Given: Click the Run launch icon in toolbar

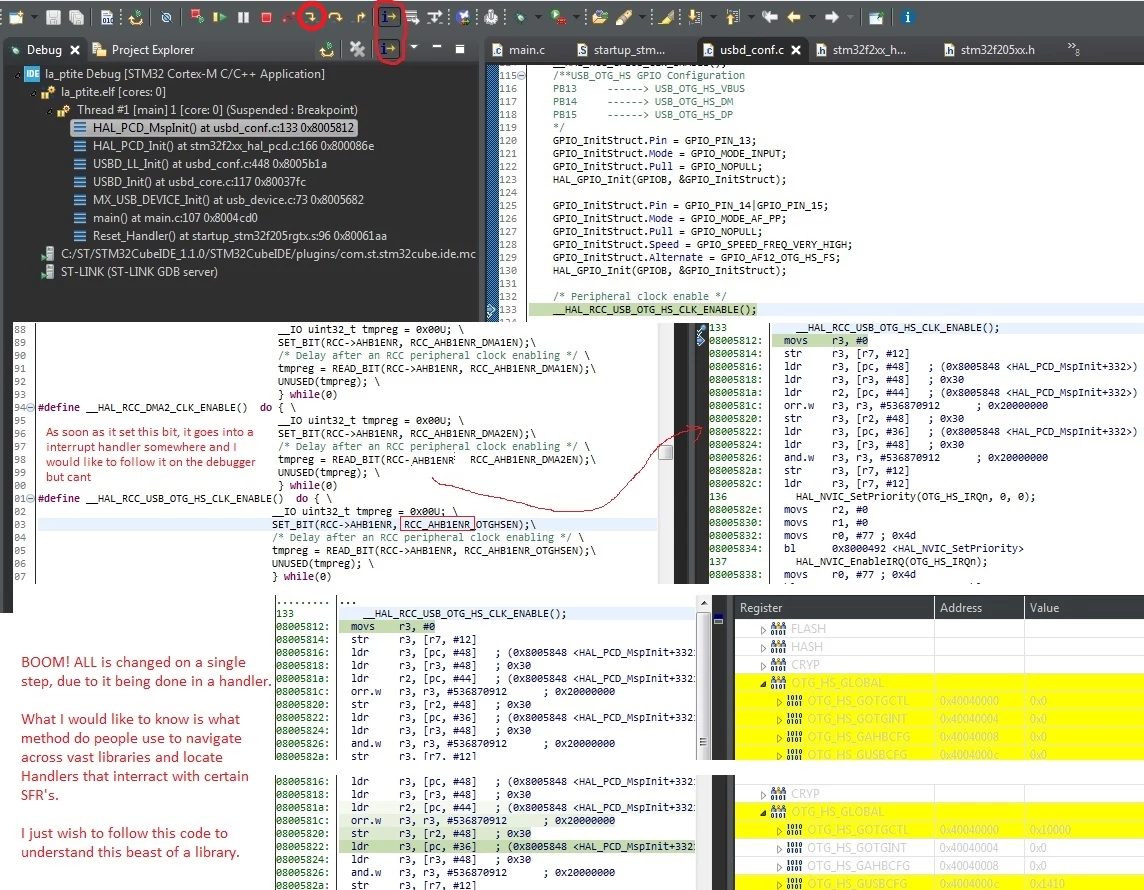Looking at the screenshot, I should [558, 17].
